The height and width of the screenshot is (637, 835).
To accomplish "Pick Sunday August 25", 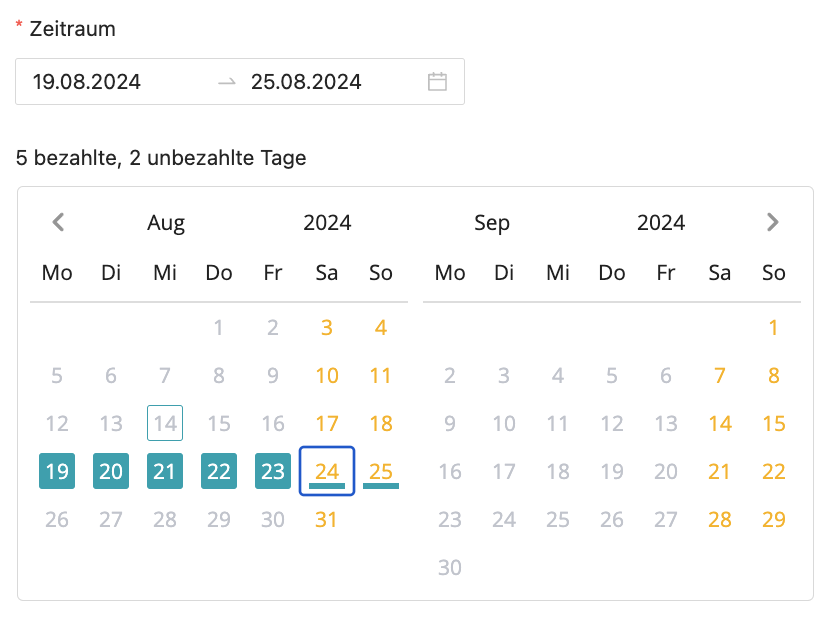I will coord(381,471).
